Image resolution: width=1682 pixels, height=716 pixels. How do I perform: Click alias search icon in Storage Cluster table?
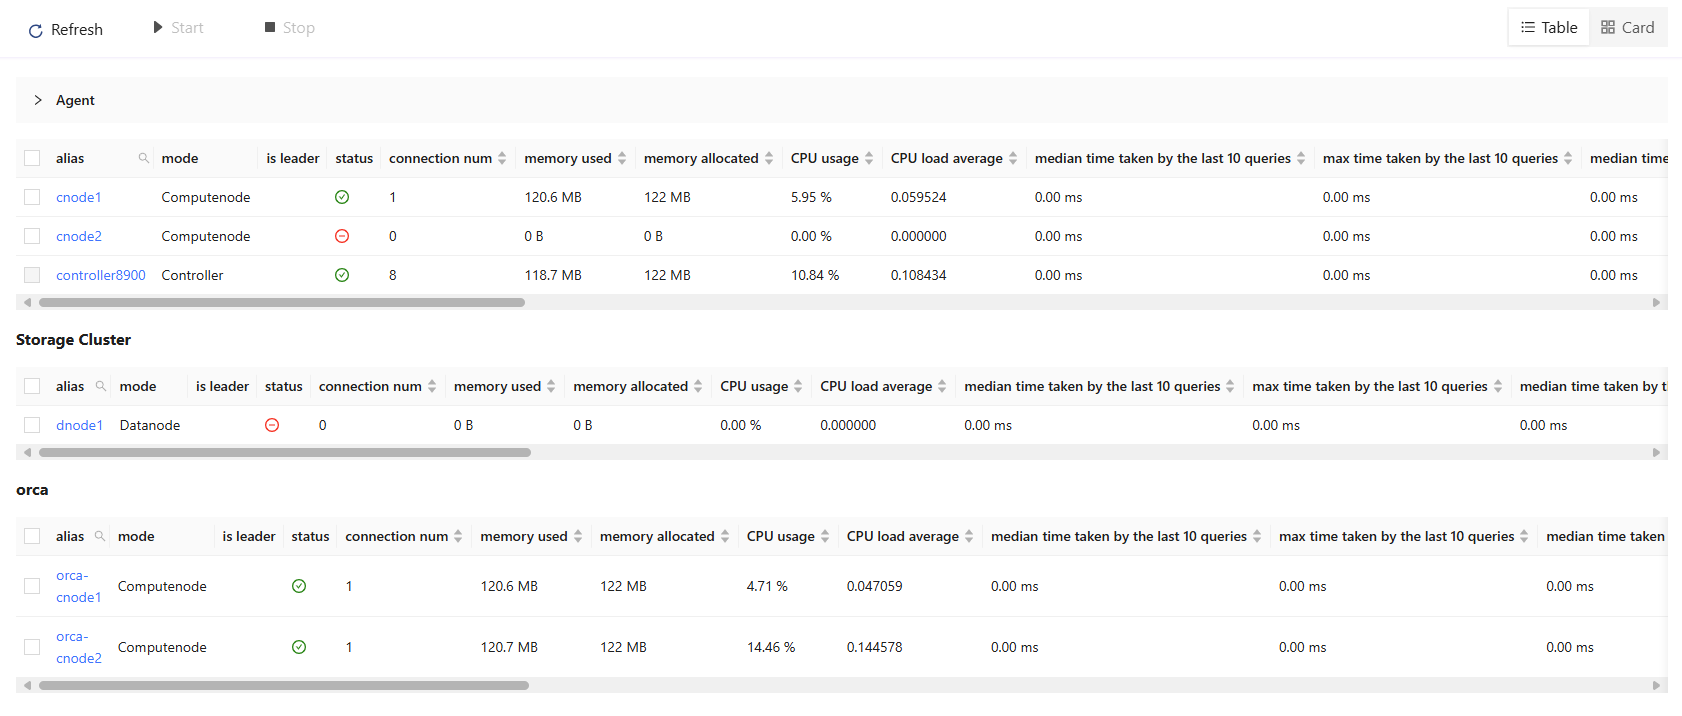click(101, 386)
